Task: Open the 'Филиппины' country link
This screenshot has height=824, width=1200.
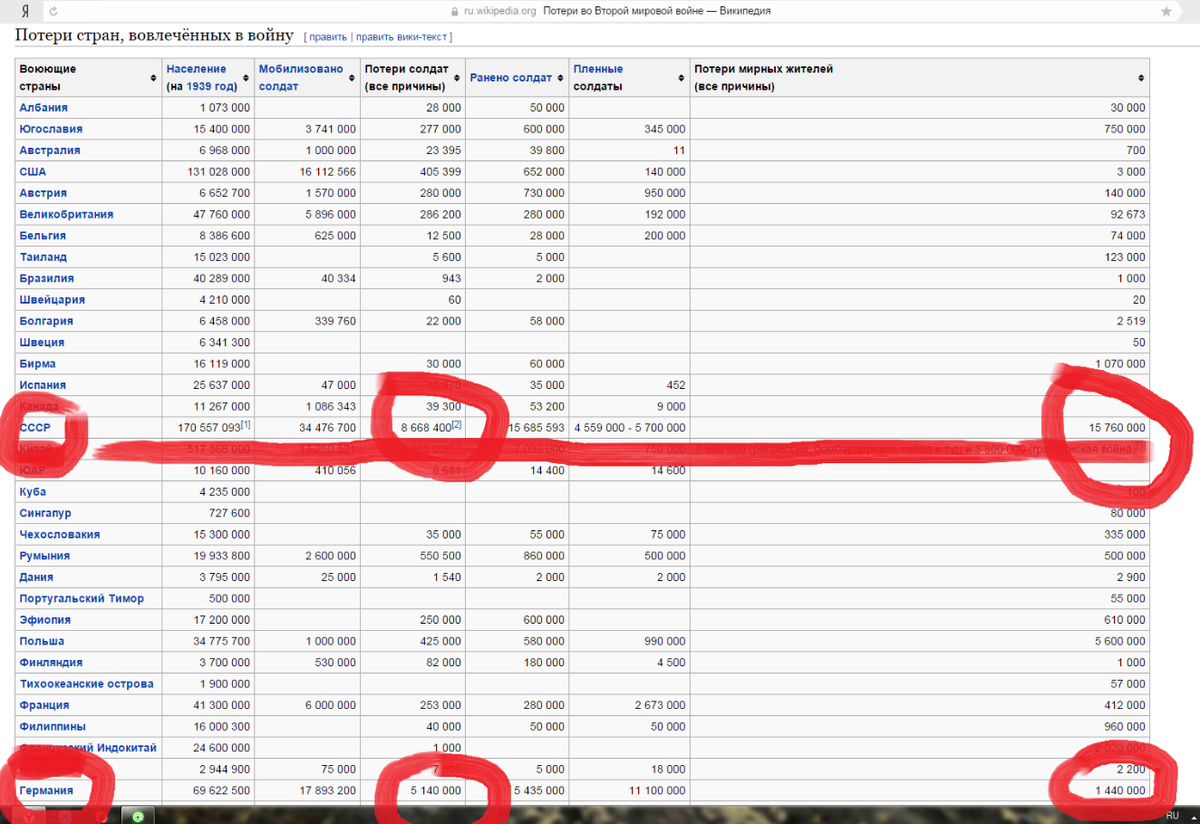Action: 52,726
